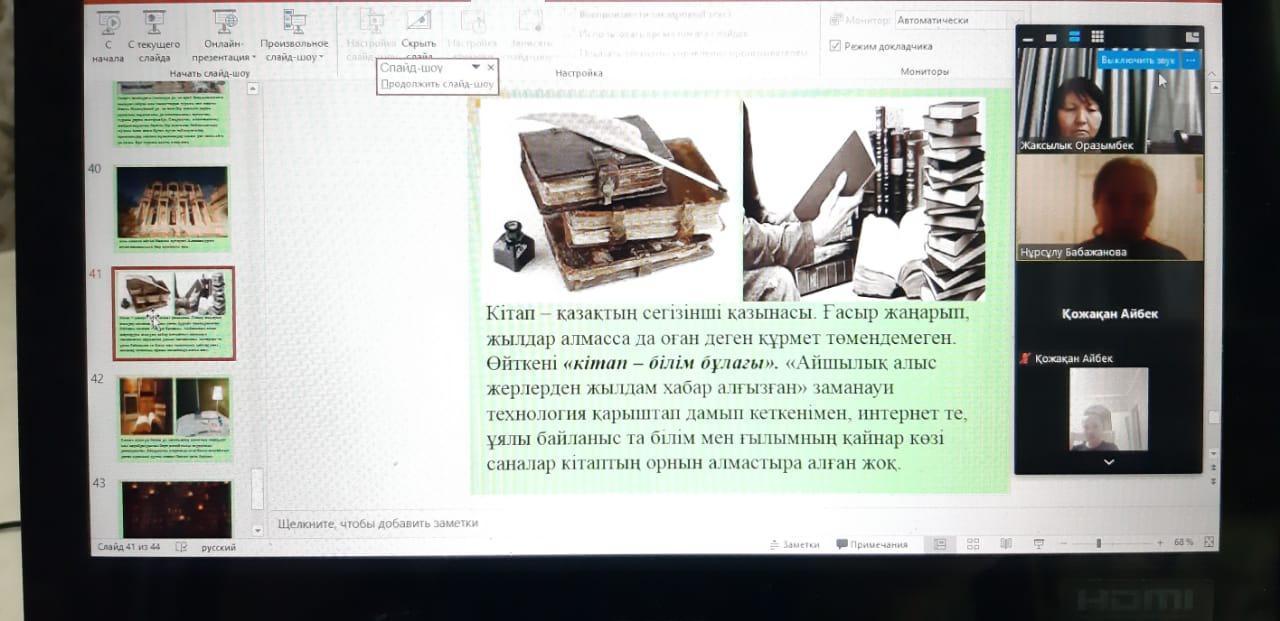The width and height of the screenshot is (1280, 621).
Task: Toggle Примечания comments pane in status bar
Action: (x=872, y=544)
